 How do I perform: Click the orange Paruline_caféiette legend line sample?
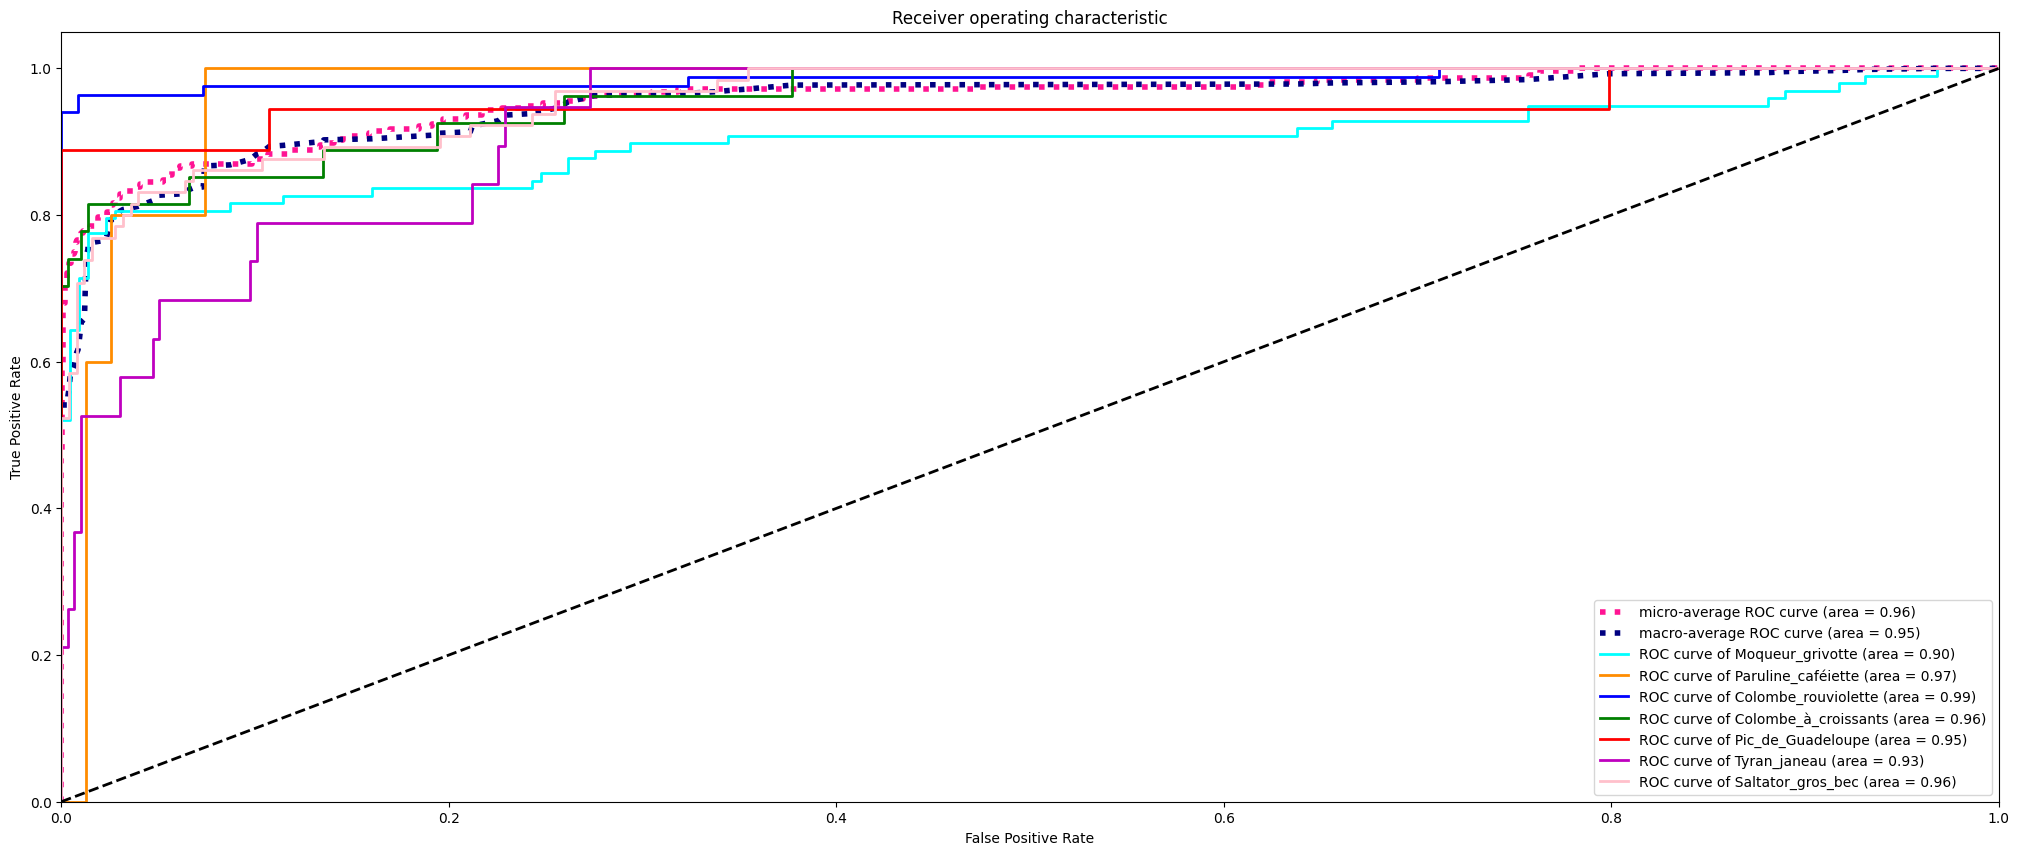(x=1614, y=676)
